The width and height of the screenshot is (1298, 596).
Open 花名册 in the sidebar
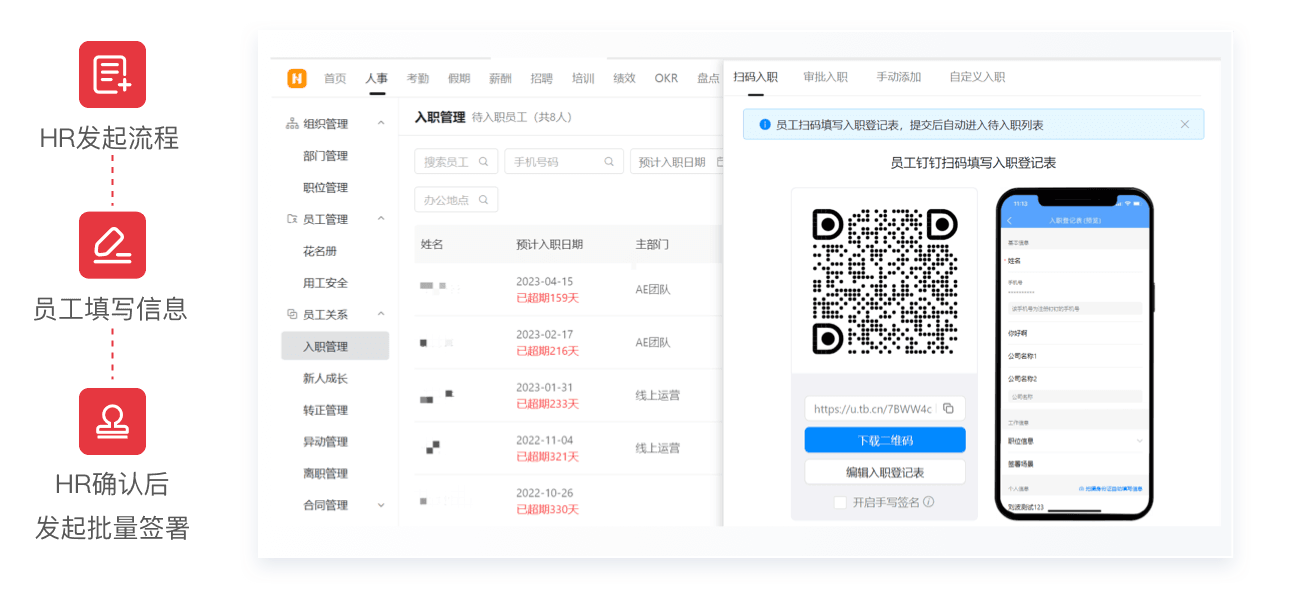coord(320,251)
